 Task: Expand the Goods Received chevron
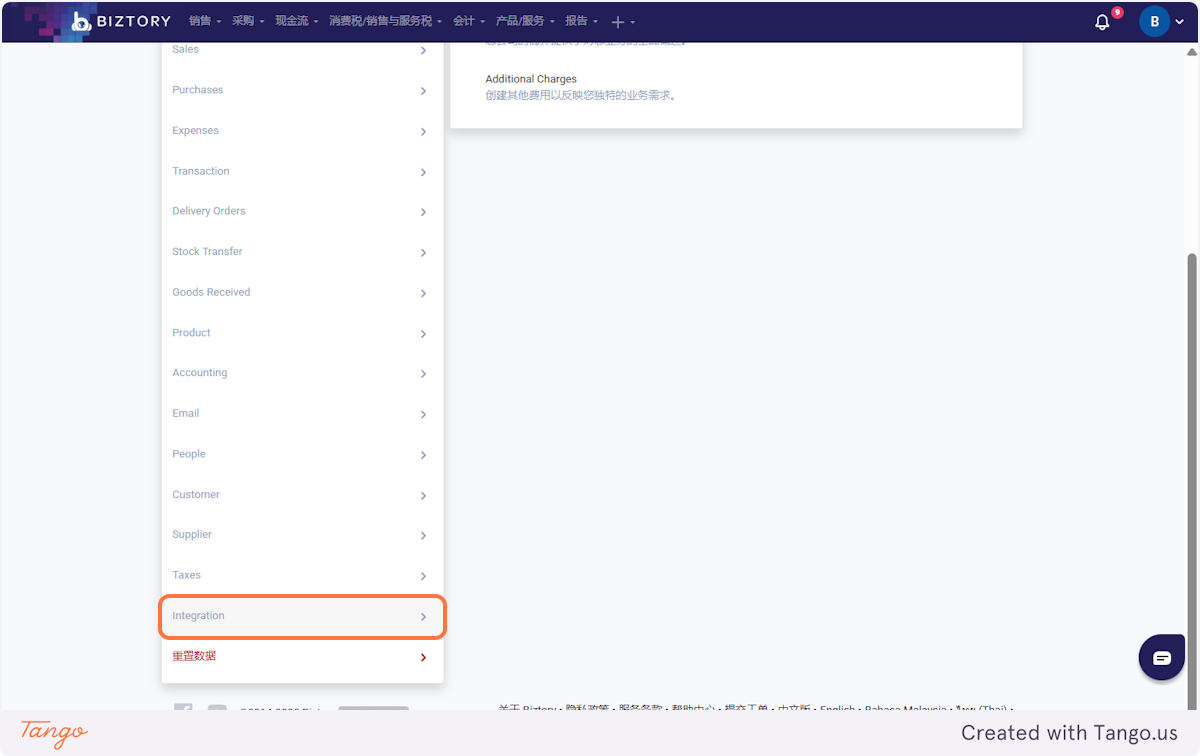tap(423, 293)
